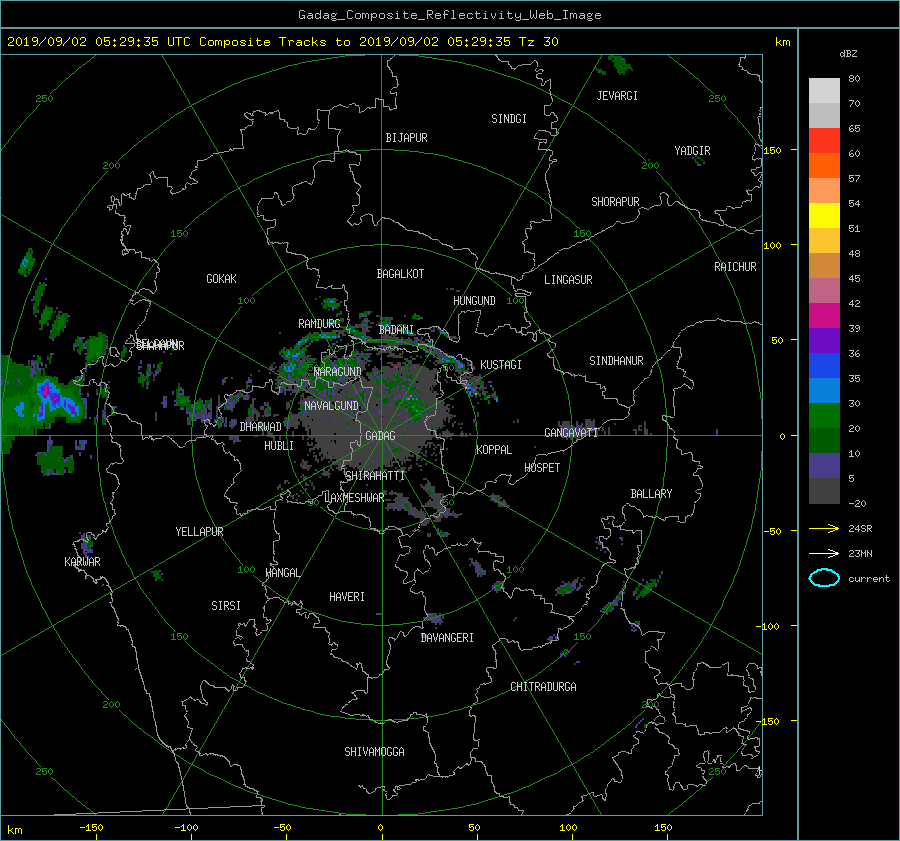Select the KOPPAL label
Image resolution: width=900 pixels, height=841 pixels.
pos(494,450)
